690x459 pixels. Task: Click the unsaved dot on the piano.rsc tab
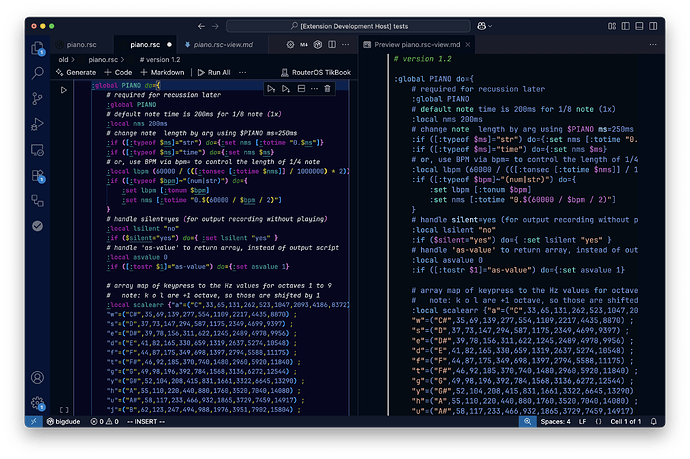[x=169, y=45]
